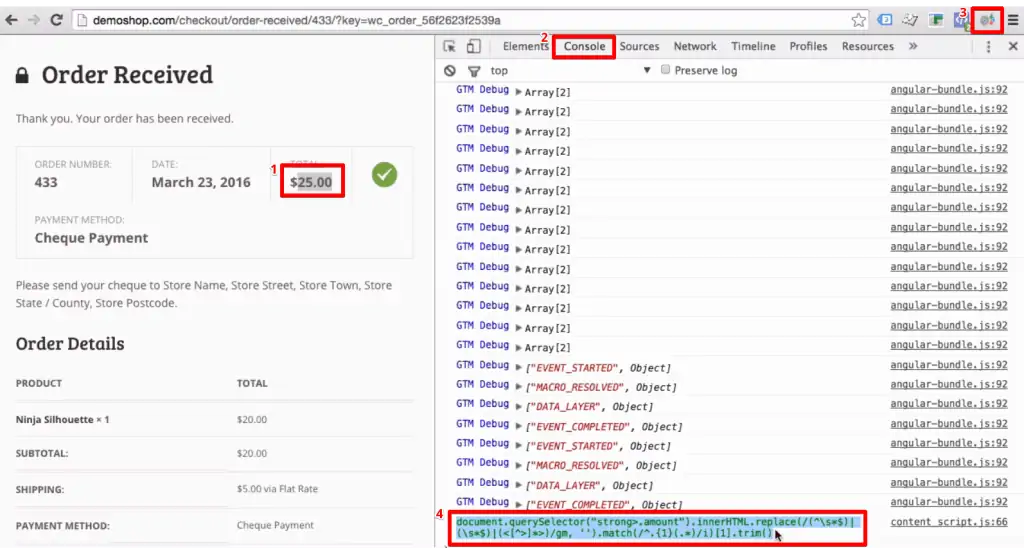The image size is (1024, 549).
Task: Click the green checkmark order icon
Action: [384, 174]
